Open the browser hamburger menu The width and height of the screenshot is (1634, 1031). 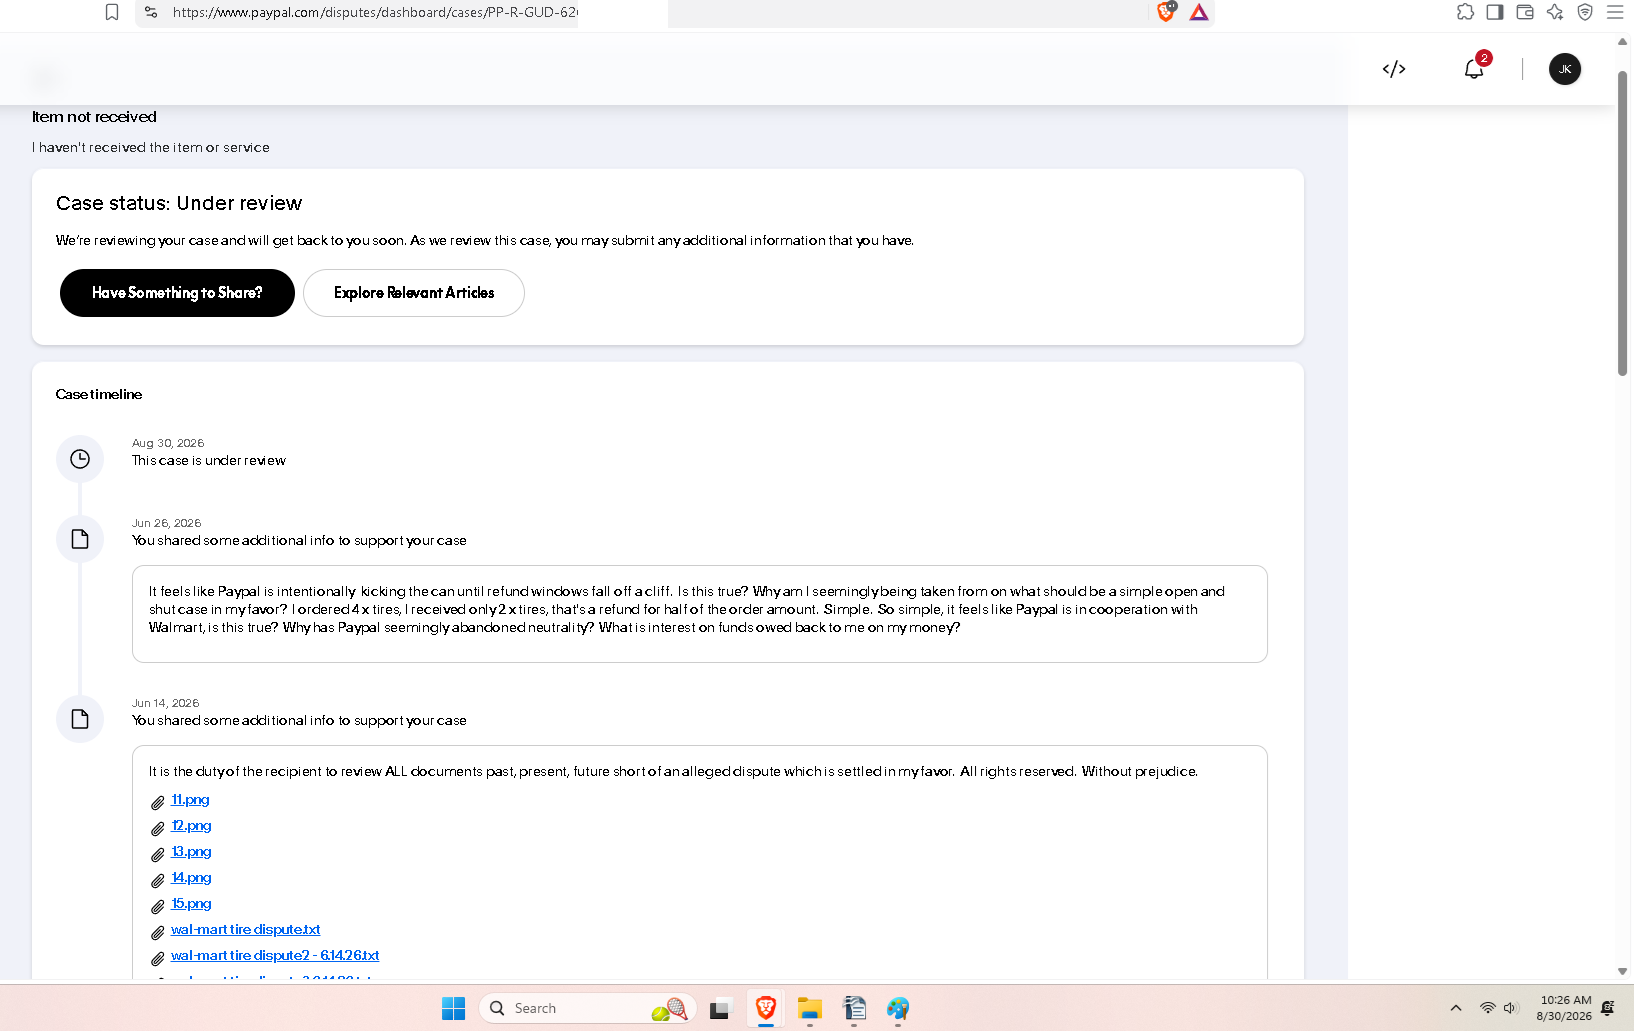coord(1615,12)
